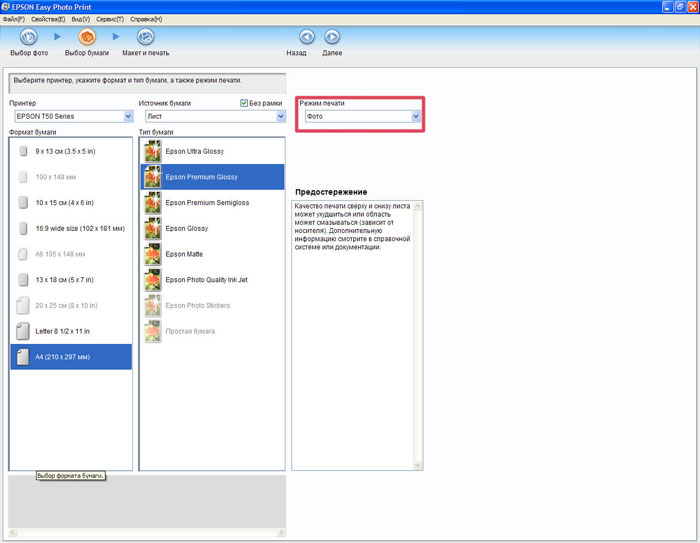The height and width of the screenshot is (543, 700).
Task: Open the Файл(F) menu
Action: (14, 19)
